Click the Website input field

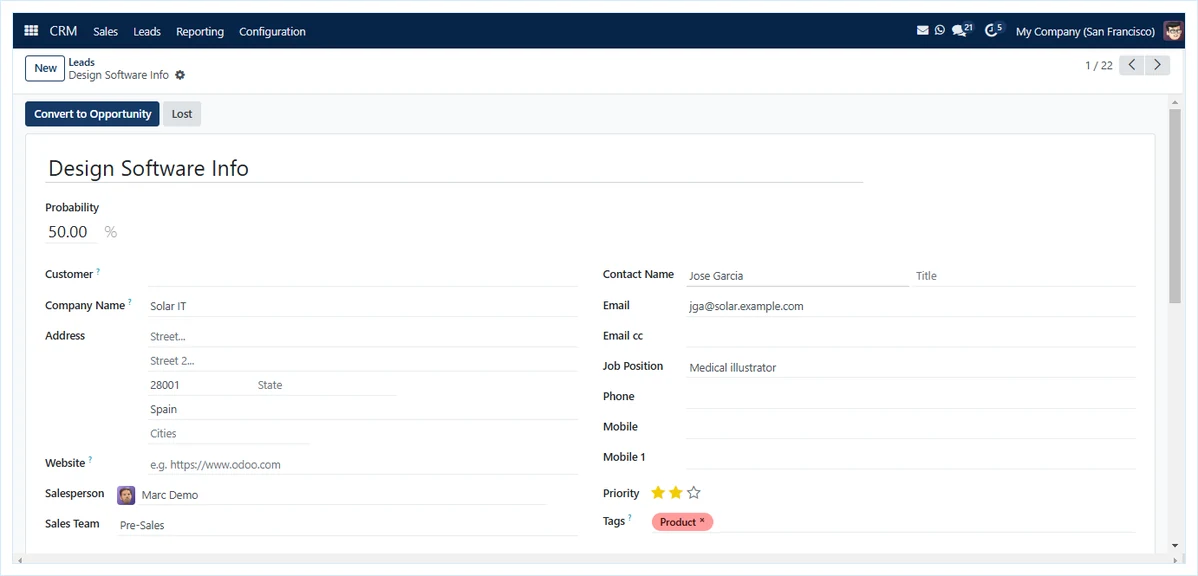pyautogui.click(x=363, y=464)
